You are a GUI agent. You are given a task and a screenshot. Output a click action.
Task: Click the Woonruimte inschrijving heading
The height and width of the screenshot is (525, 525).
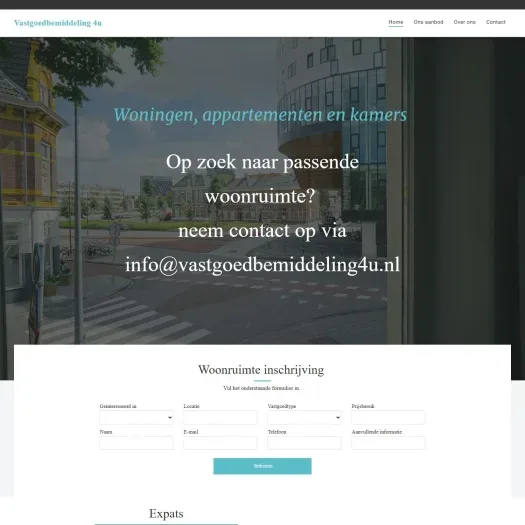click(x=261, y=370)
